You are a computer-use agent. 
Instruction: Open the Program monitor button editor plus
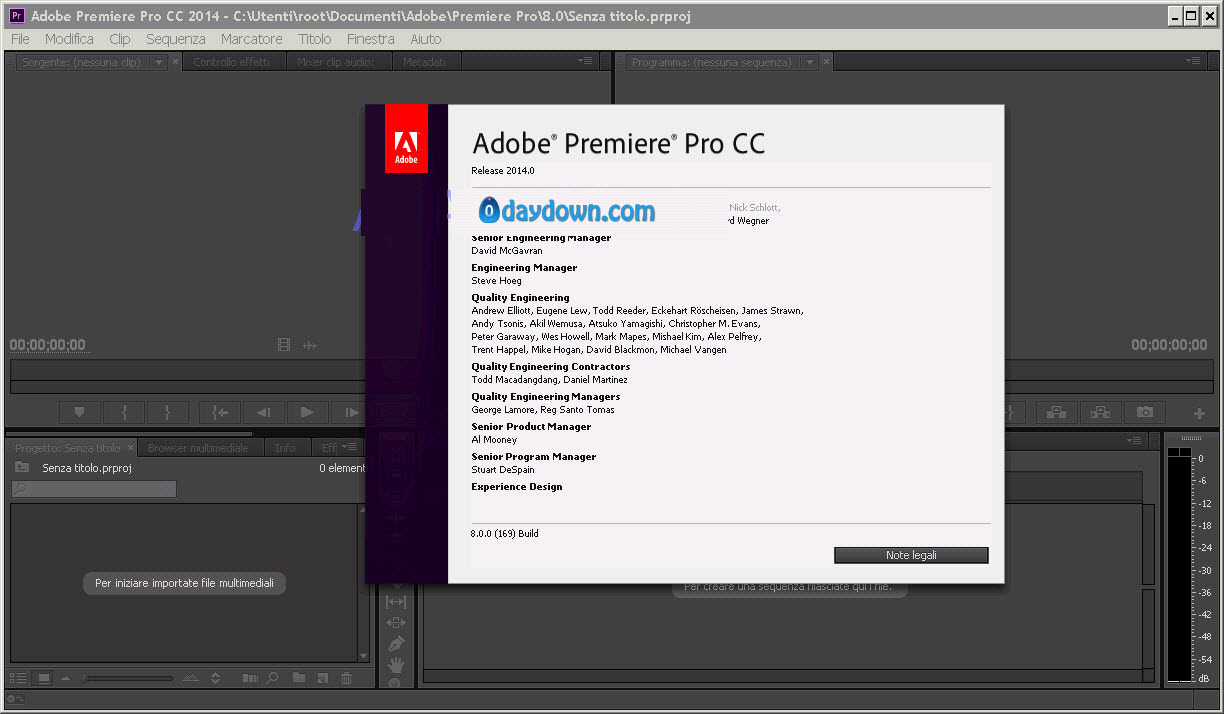1200,413
